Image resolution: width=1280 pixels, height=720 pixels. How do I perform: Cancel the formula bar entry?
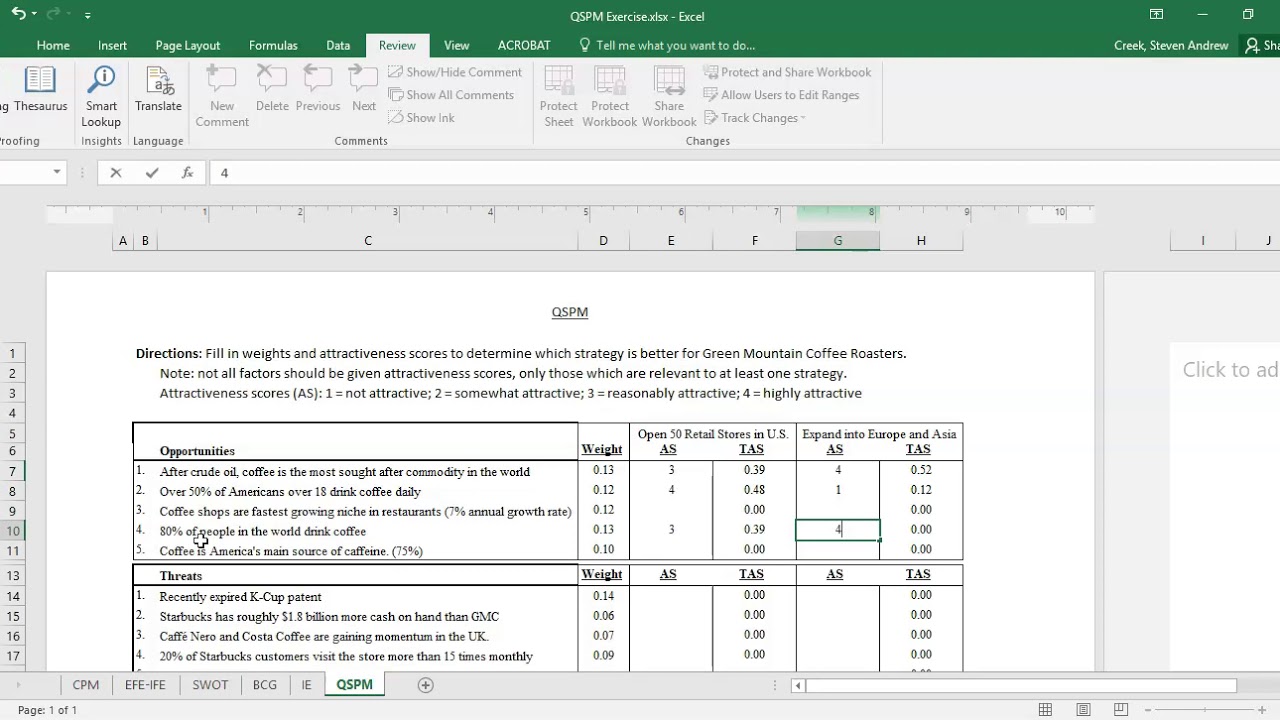pyautogui.click(x=116, y=173)
